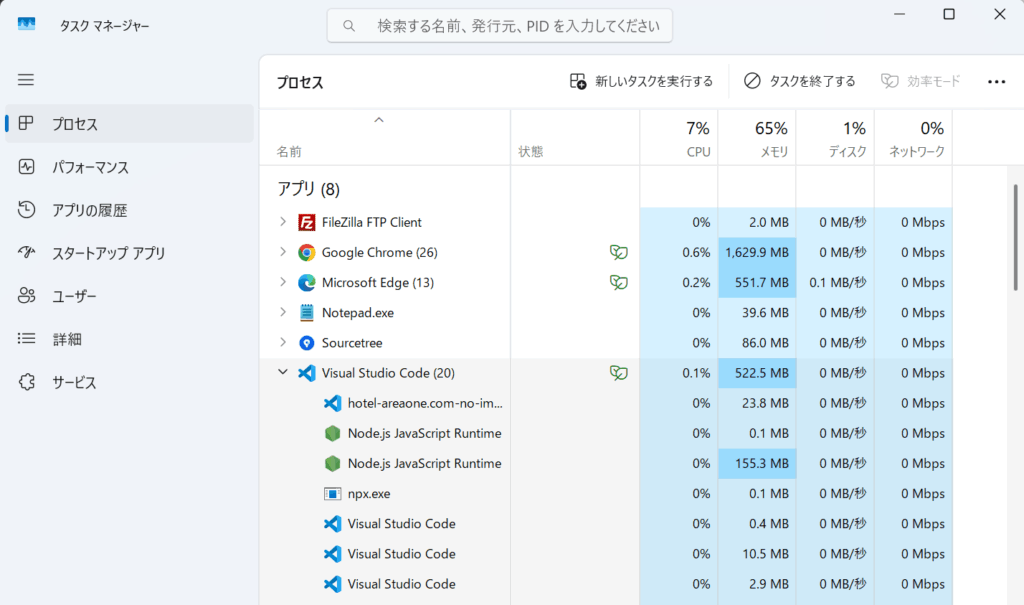Click the sort arrow above the 名前 column
1024x605 pixels.
tap(379, 120)
